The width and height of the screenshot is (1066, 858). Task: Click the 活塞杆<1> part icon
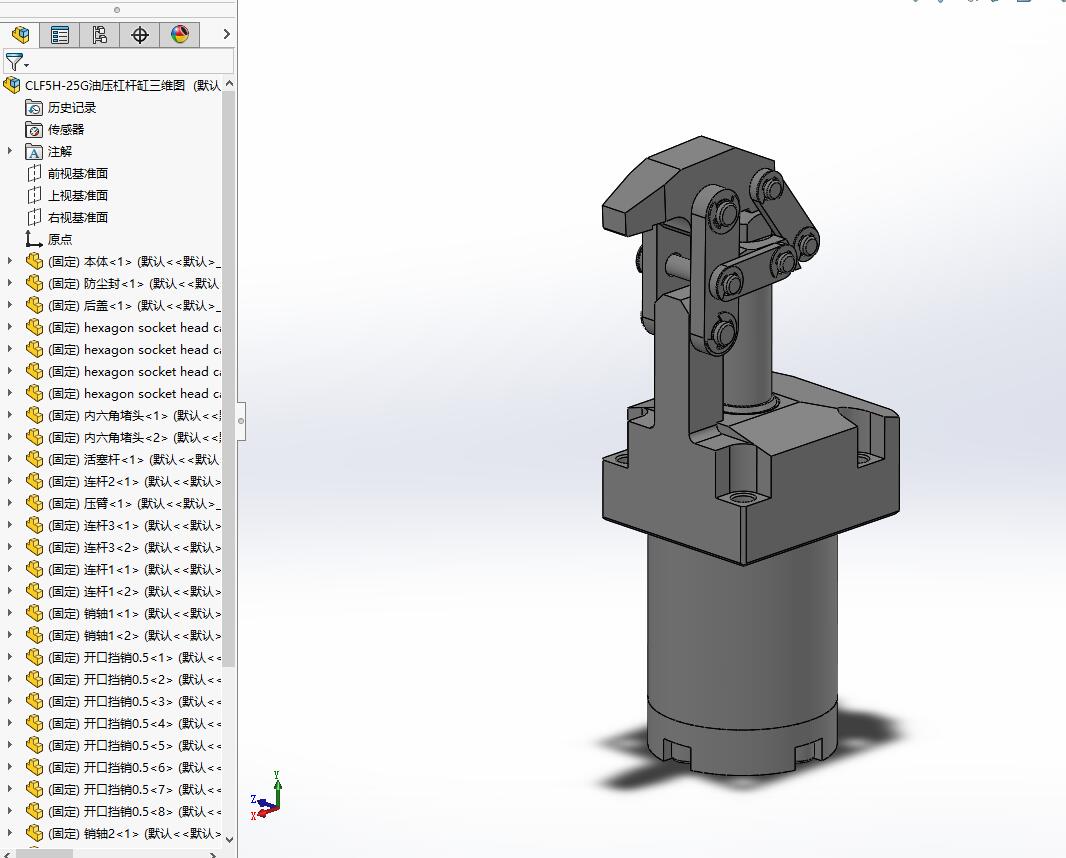click(34, 459)
